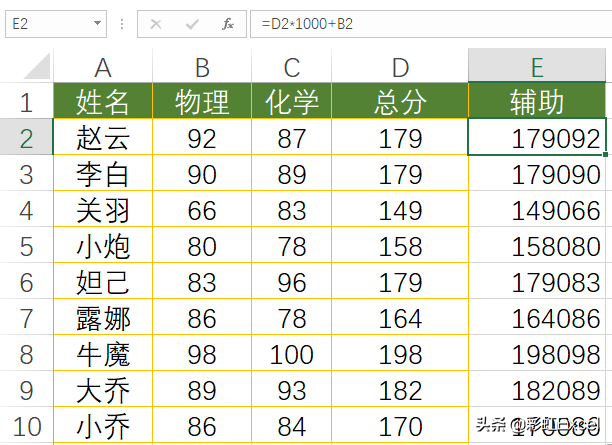Image resolution: width=612 pixels, height=445 pixels.
Task: Select column B header
Action: pos(202,66)
